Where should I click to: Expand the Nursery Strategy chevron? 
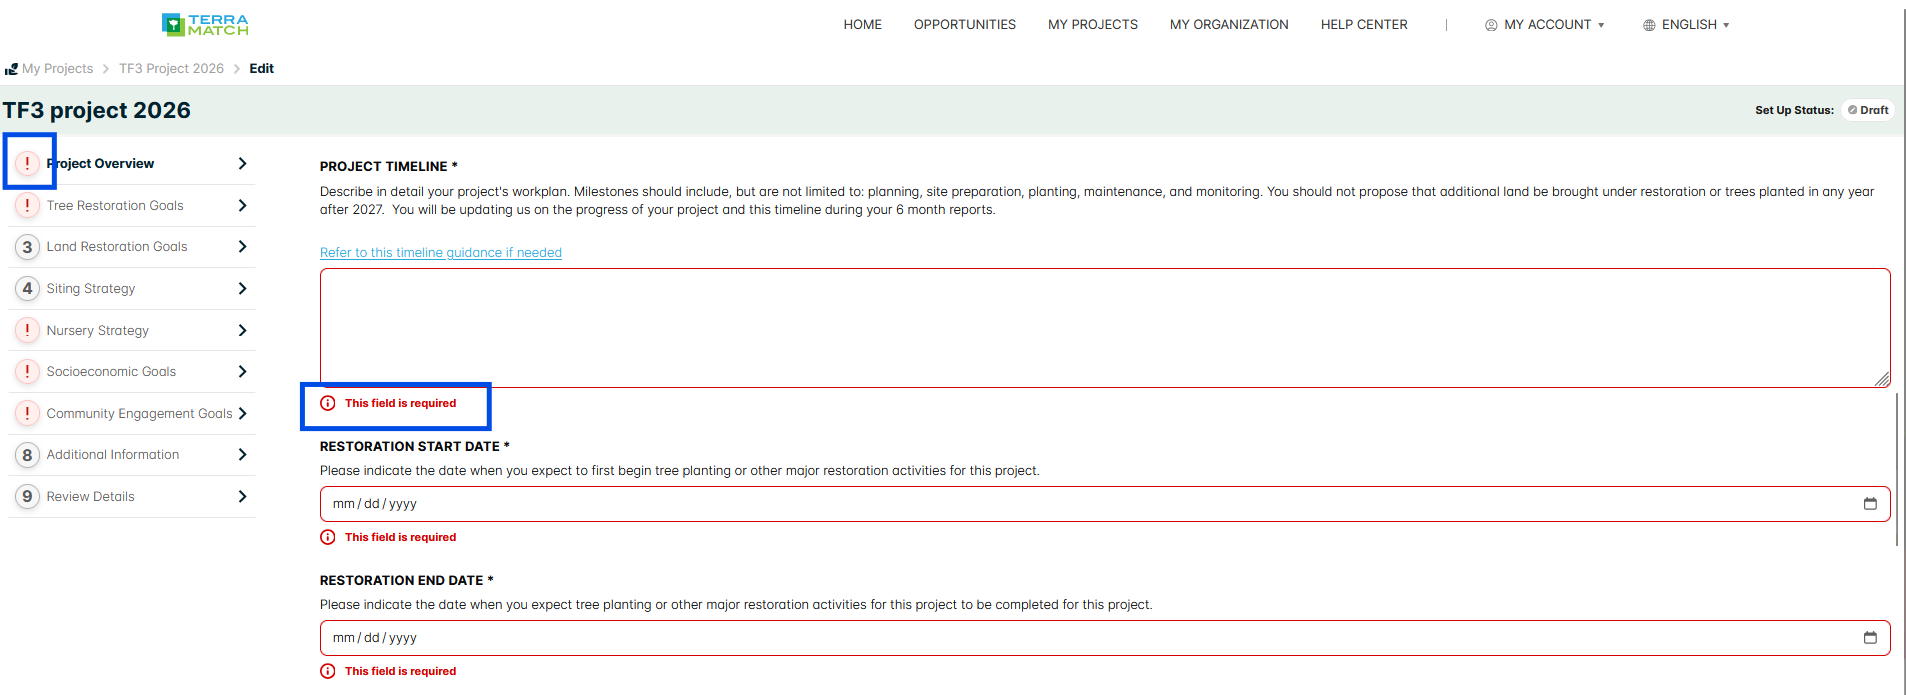coord(242,330)
